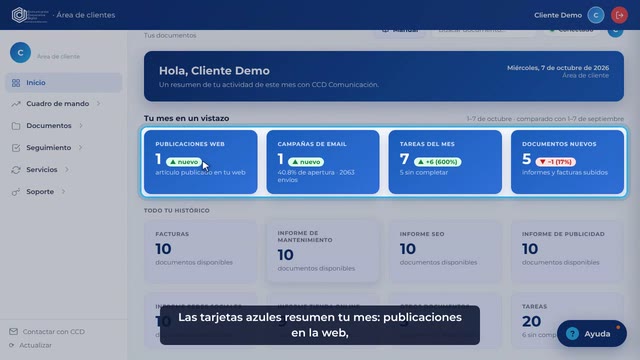Viewport: 640px width, 360px height.
Task: Expand the Documentos chevron
Action: (x=81, y=126)
